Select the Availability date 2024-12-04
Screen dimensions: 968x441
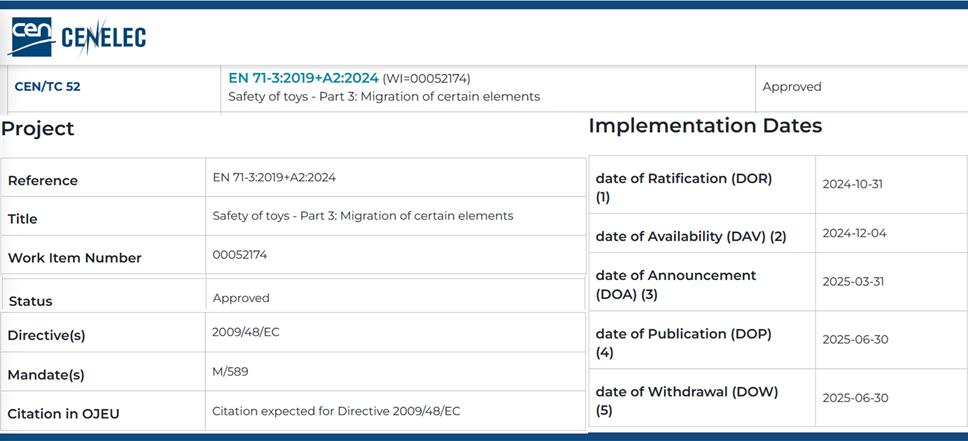coord(854,234)
